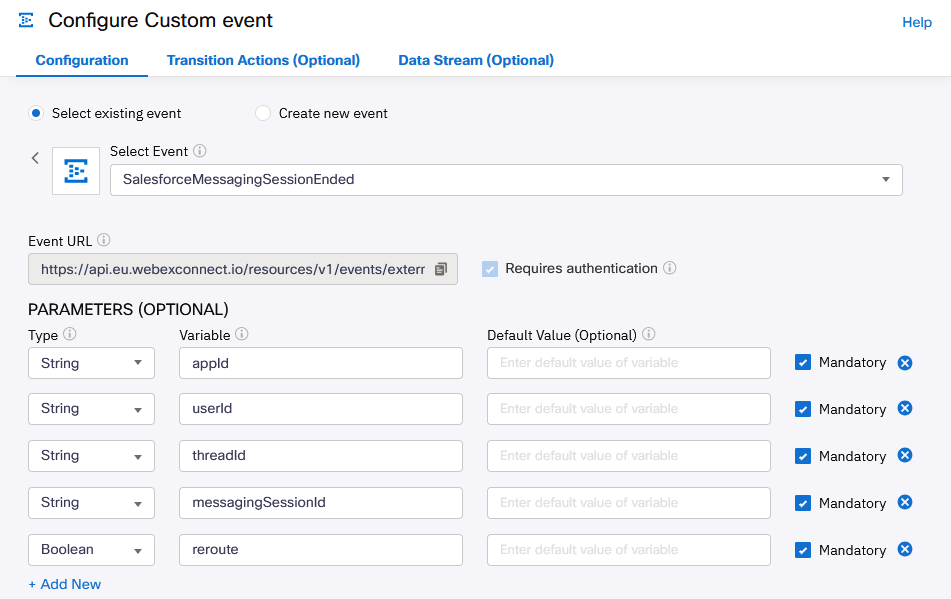Switch to the Transition Actions tab
The width and height of the screenshot is (951, 599).
263,60
